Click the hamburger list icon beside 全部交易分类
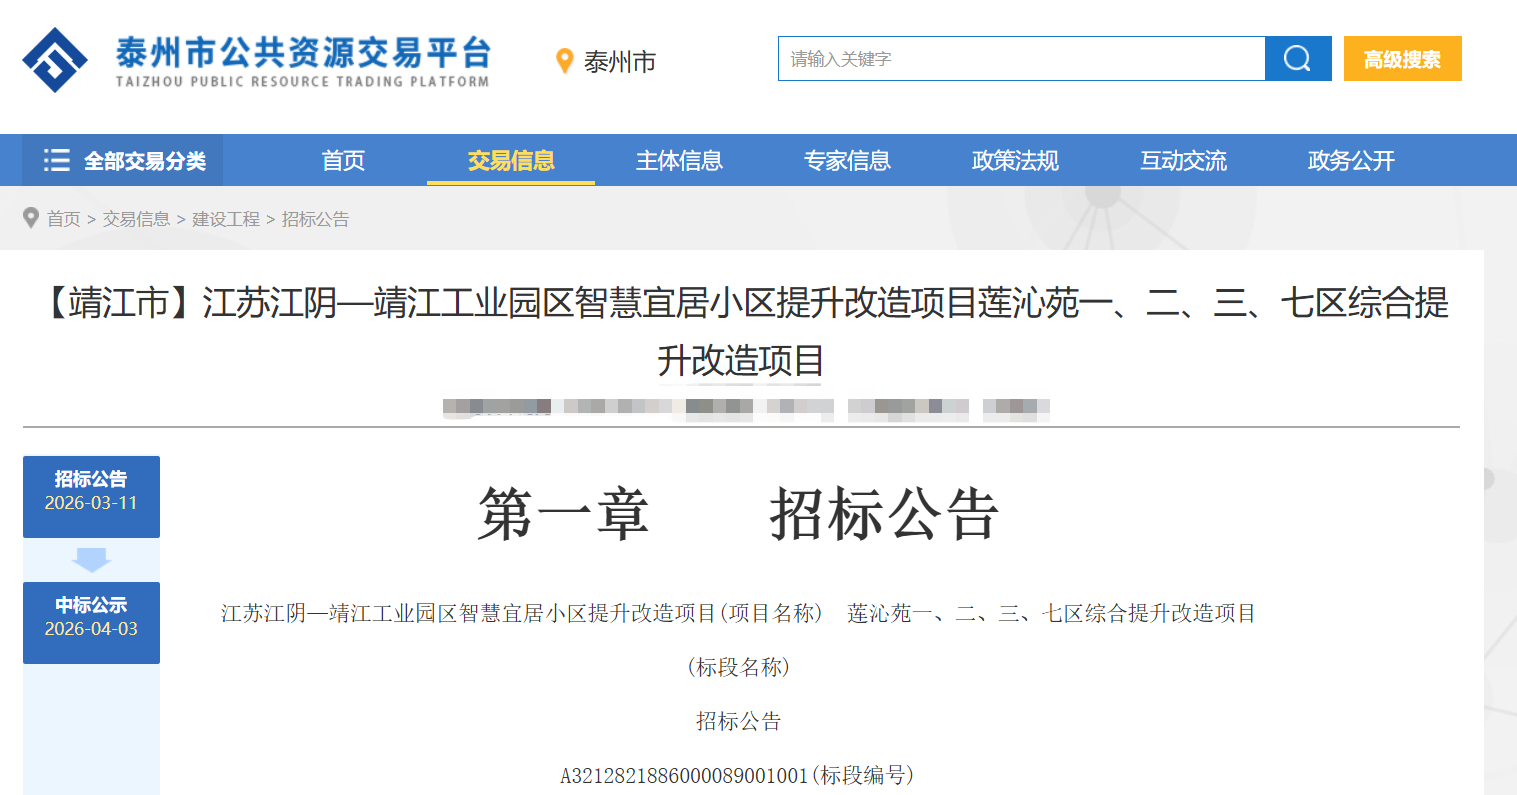This screenshot has width=1517, height=795. [57, 160]
